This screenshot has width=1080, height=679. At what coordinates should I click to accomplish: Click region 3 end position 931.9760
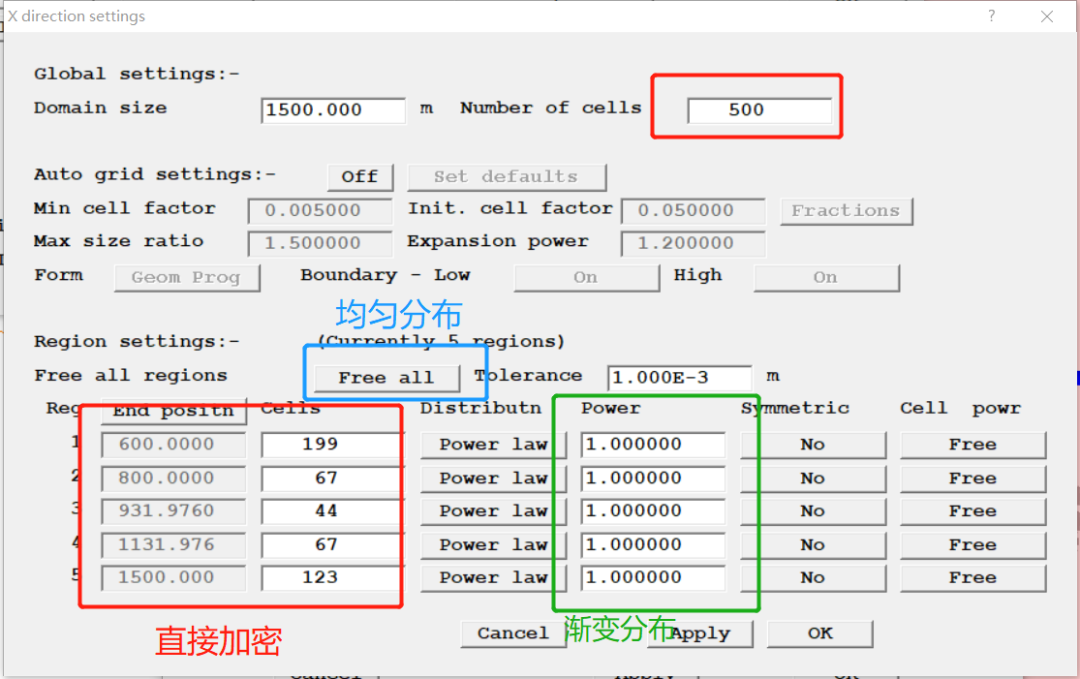pos(174,512)
